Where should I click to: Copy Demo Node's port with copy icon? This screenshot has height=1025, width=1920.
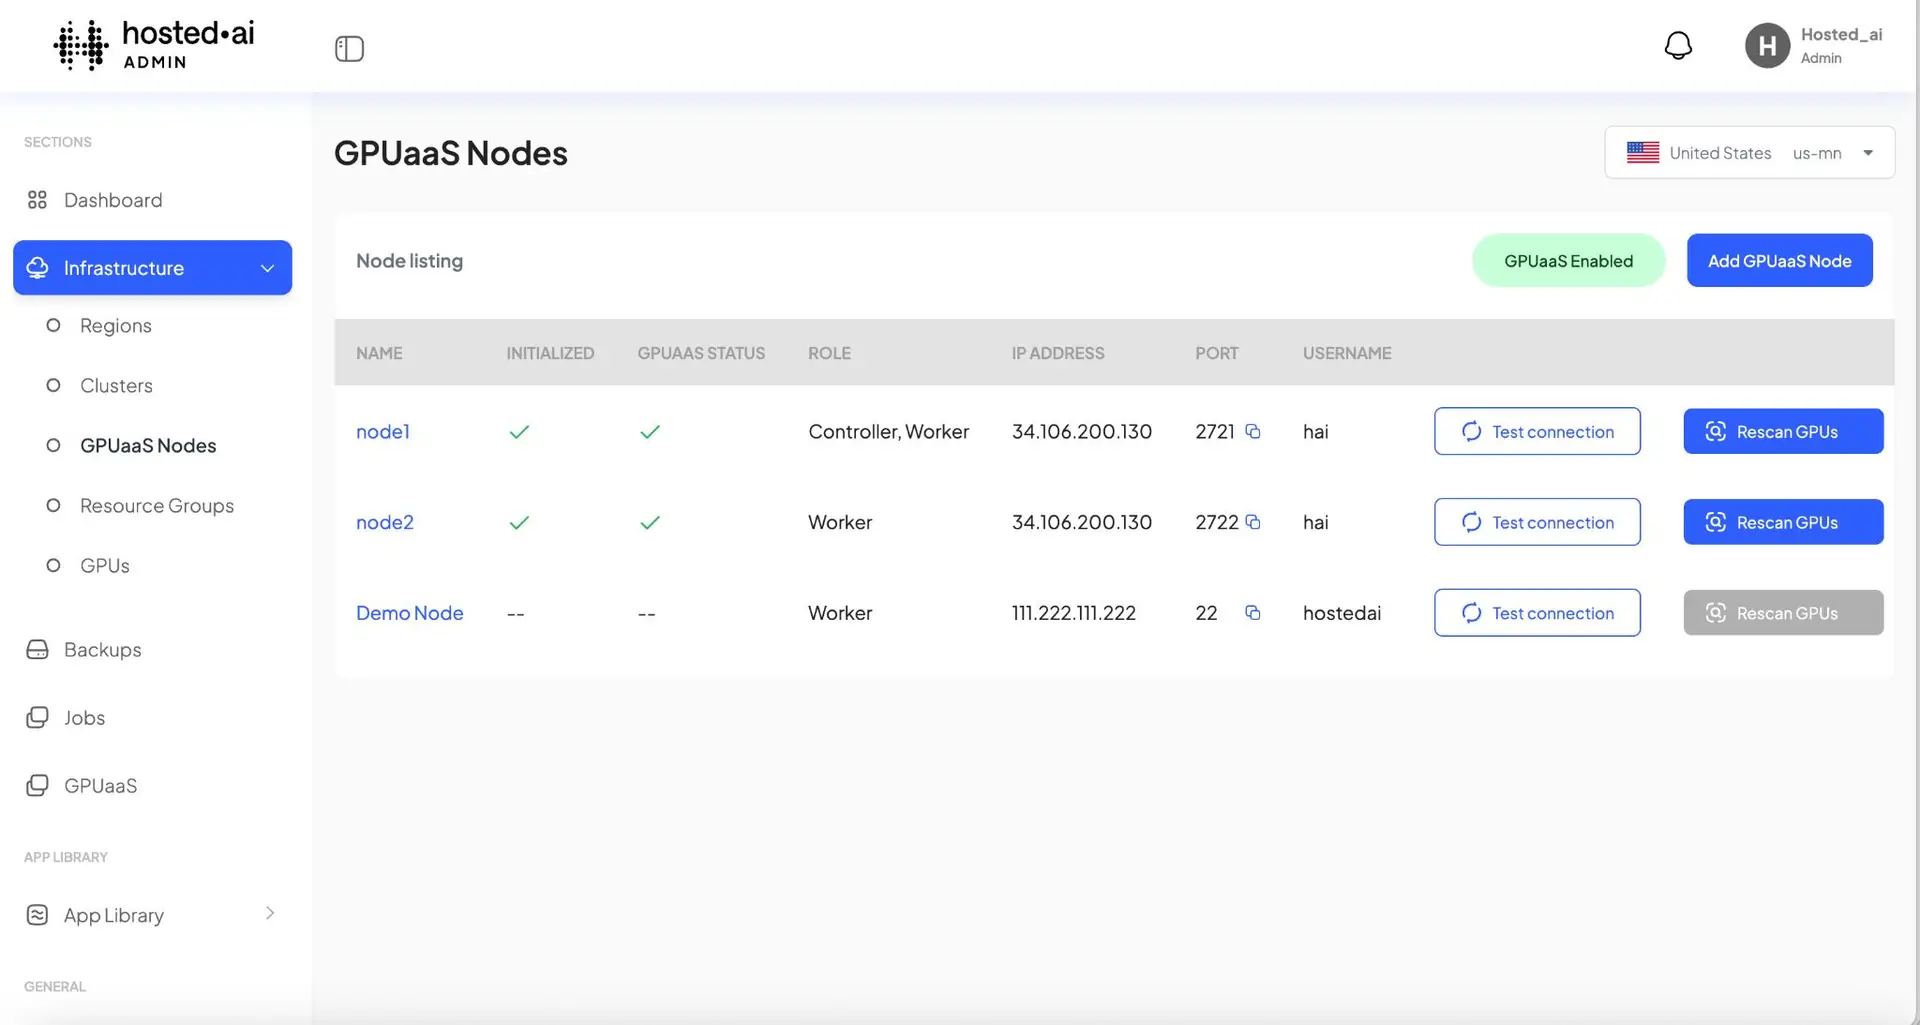[1254, 612]
